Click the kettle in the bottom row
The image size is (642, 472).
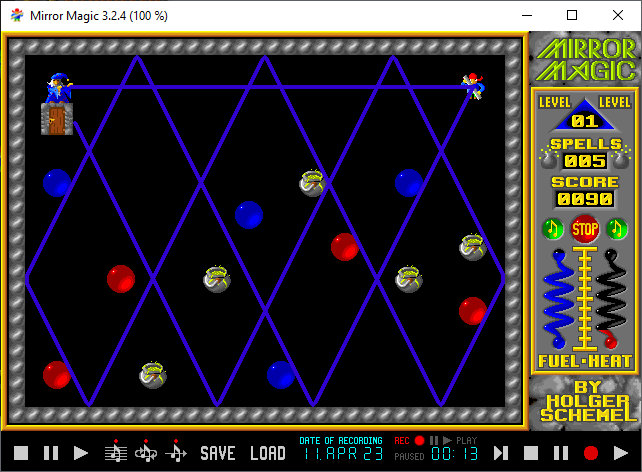pos(152,375)
